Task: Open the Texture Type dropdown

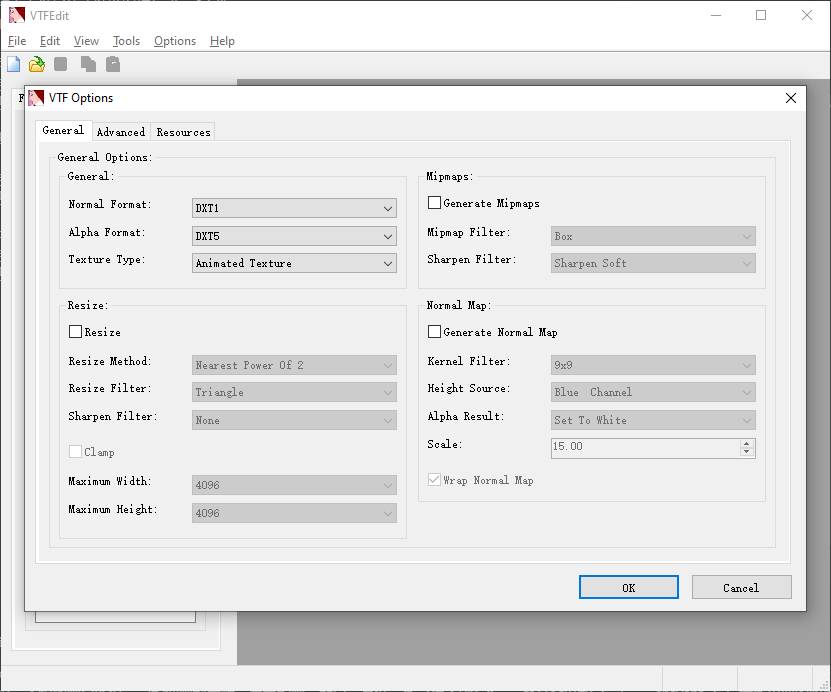Action: tap(294, 263)
